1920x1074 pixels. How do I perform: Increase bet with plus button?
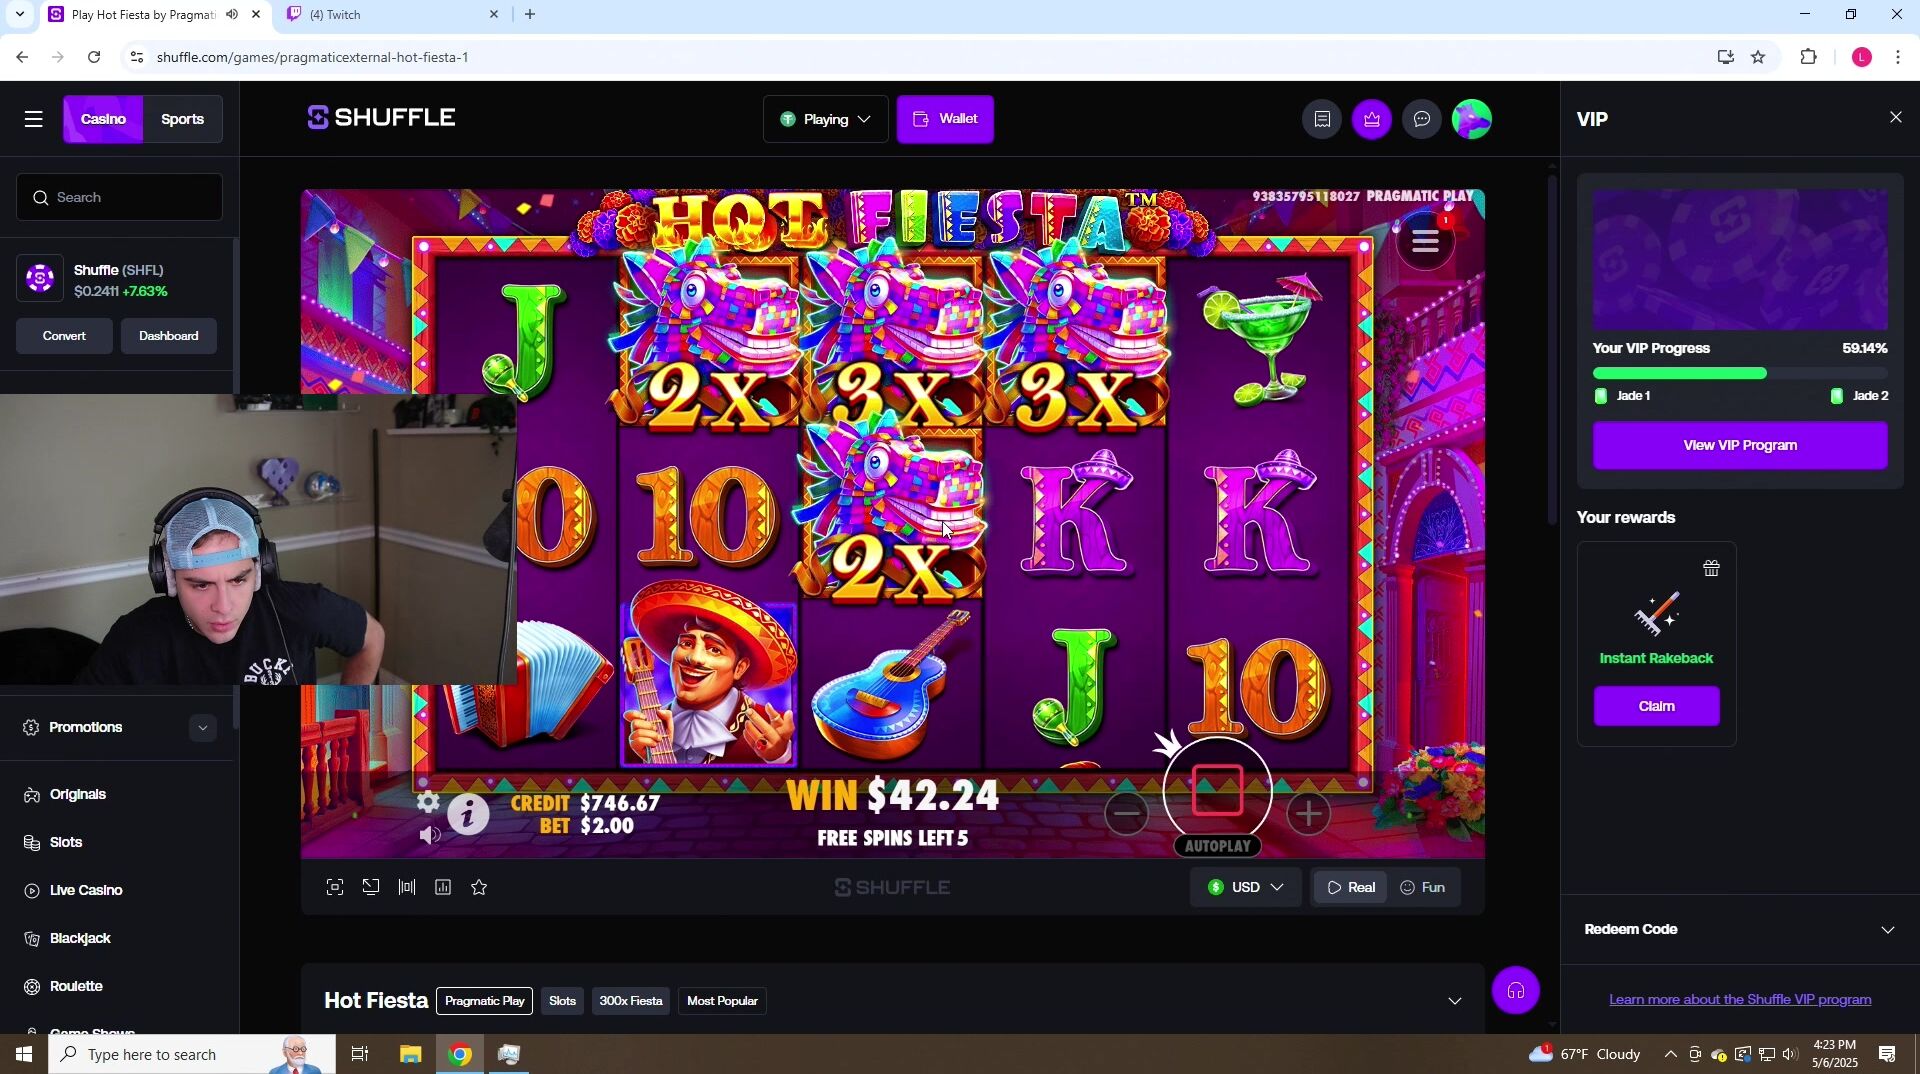(x=1309, y=814)
